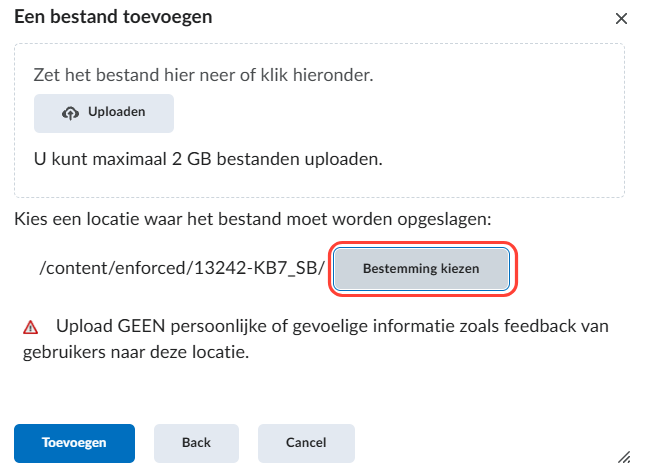This screenshot has height=476, width=647.
Task: Click the red warning triangle icon
Action: click(31, 327)
